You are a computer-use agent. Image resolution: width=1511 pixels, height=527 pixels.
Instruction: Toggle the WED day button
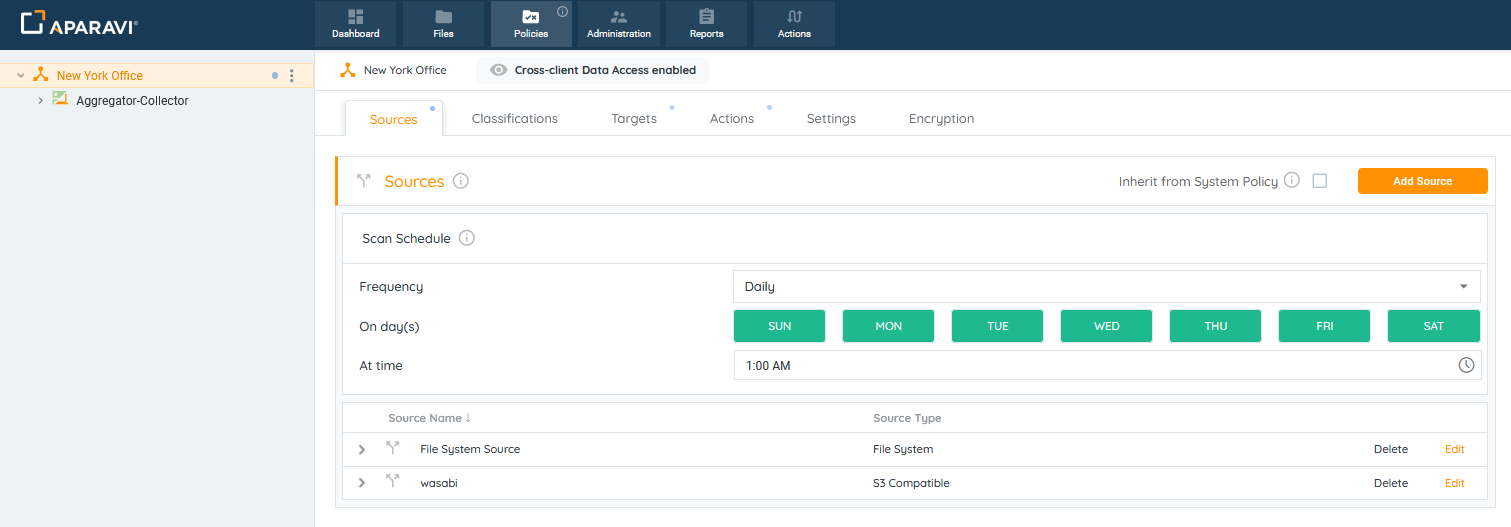pos(1106,326)
